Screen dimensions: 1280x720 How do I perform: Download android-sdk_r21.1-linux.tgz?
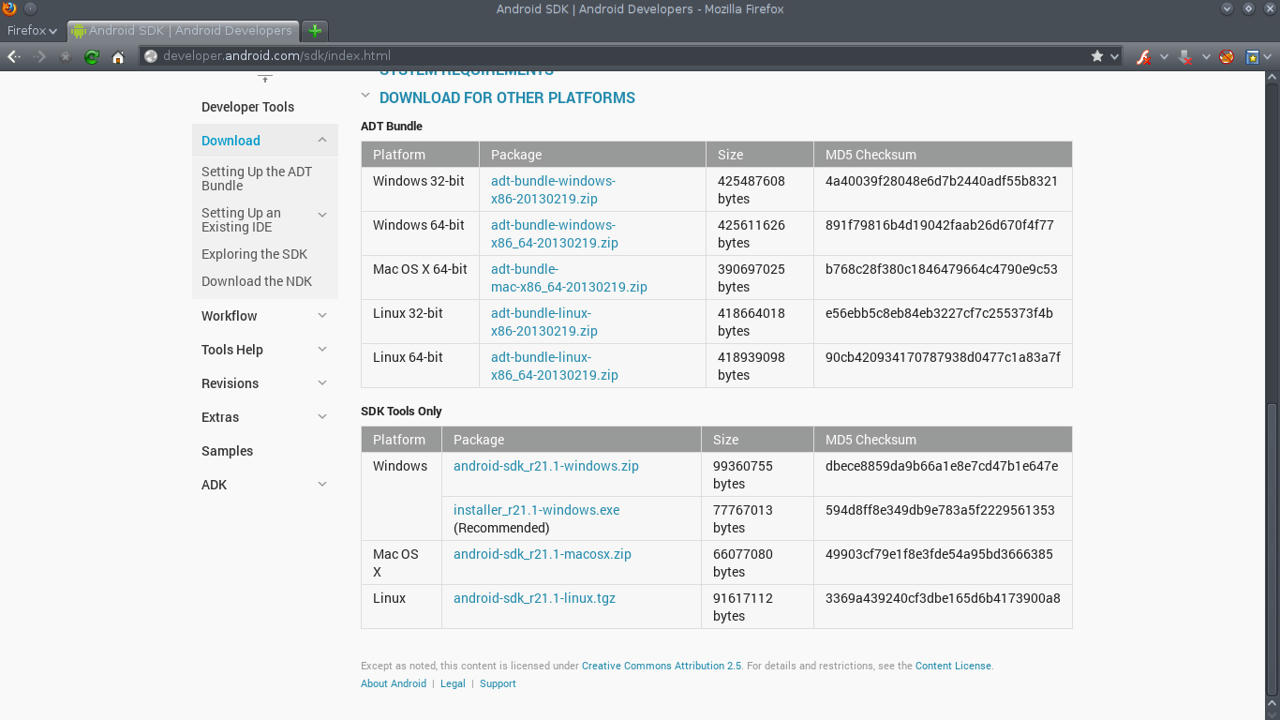tap(534, 598)
